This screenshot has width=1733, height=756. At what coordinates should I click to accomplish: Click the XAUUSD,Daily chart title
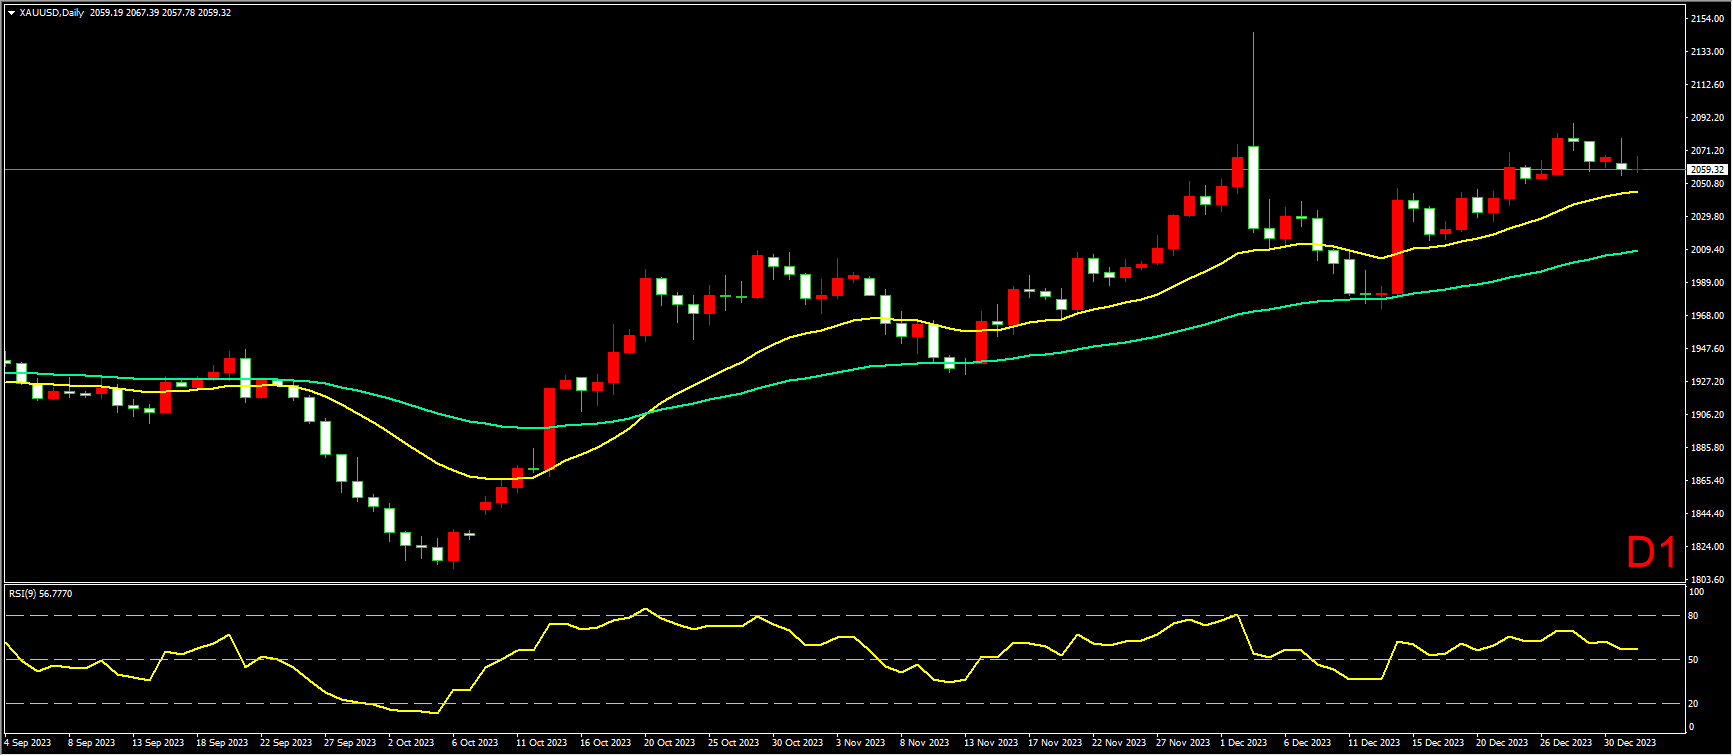[x=51, y=13]
